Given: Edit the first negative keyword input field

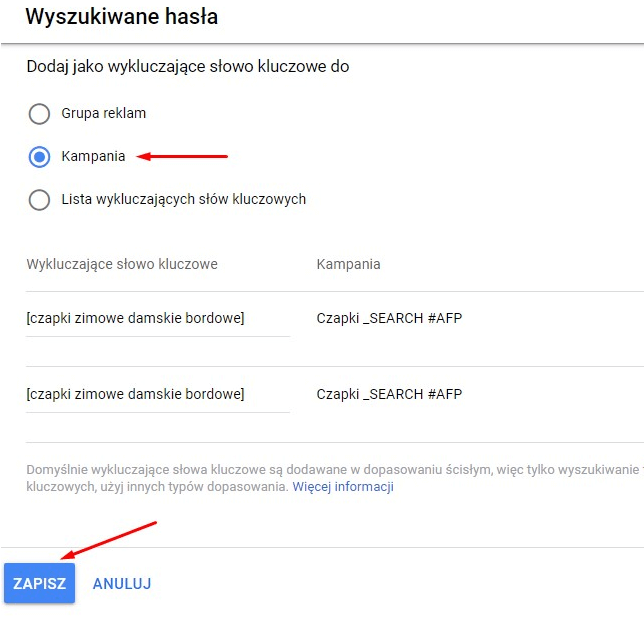Looking at the screenshot, I should (157, 319).
